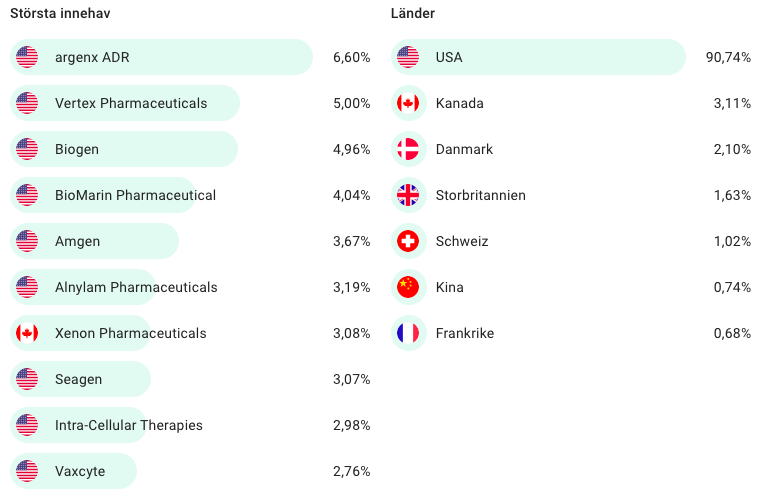Click the US flag beside Biogen
763x500 pixels.
click(x=27, y=149)
